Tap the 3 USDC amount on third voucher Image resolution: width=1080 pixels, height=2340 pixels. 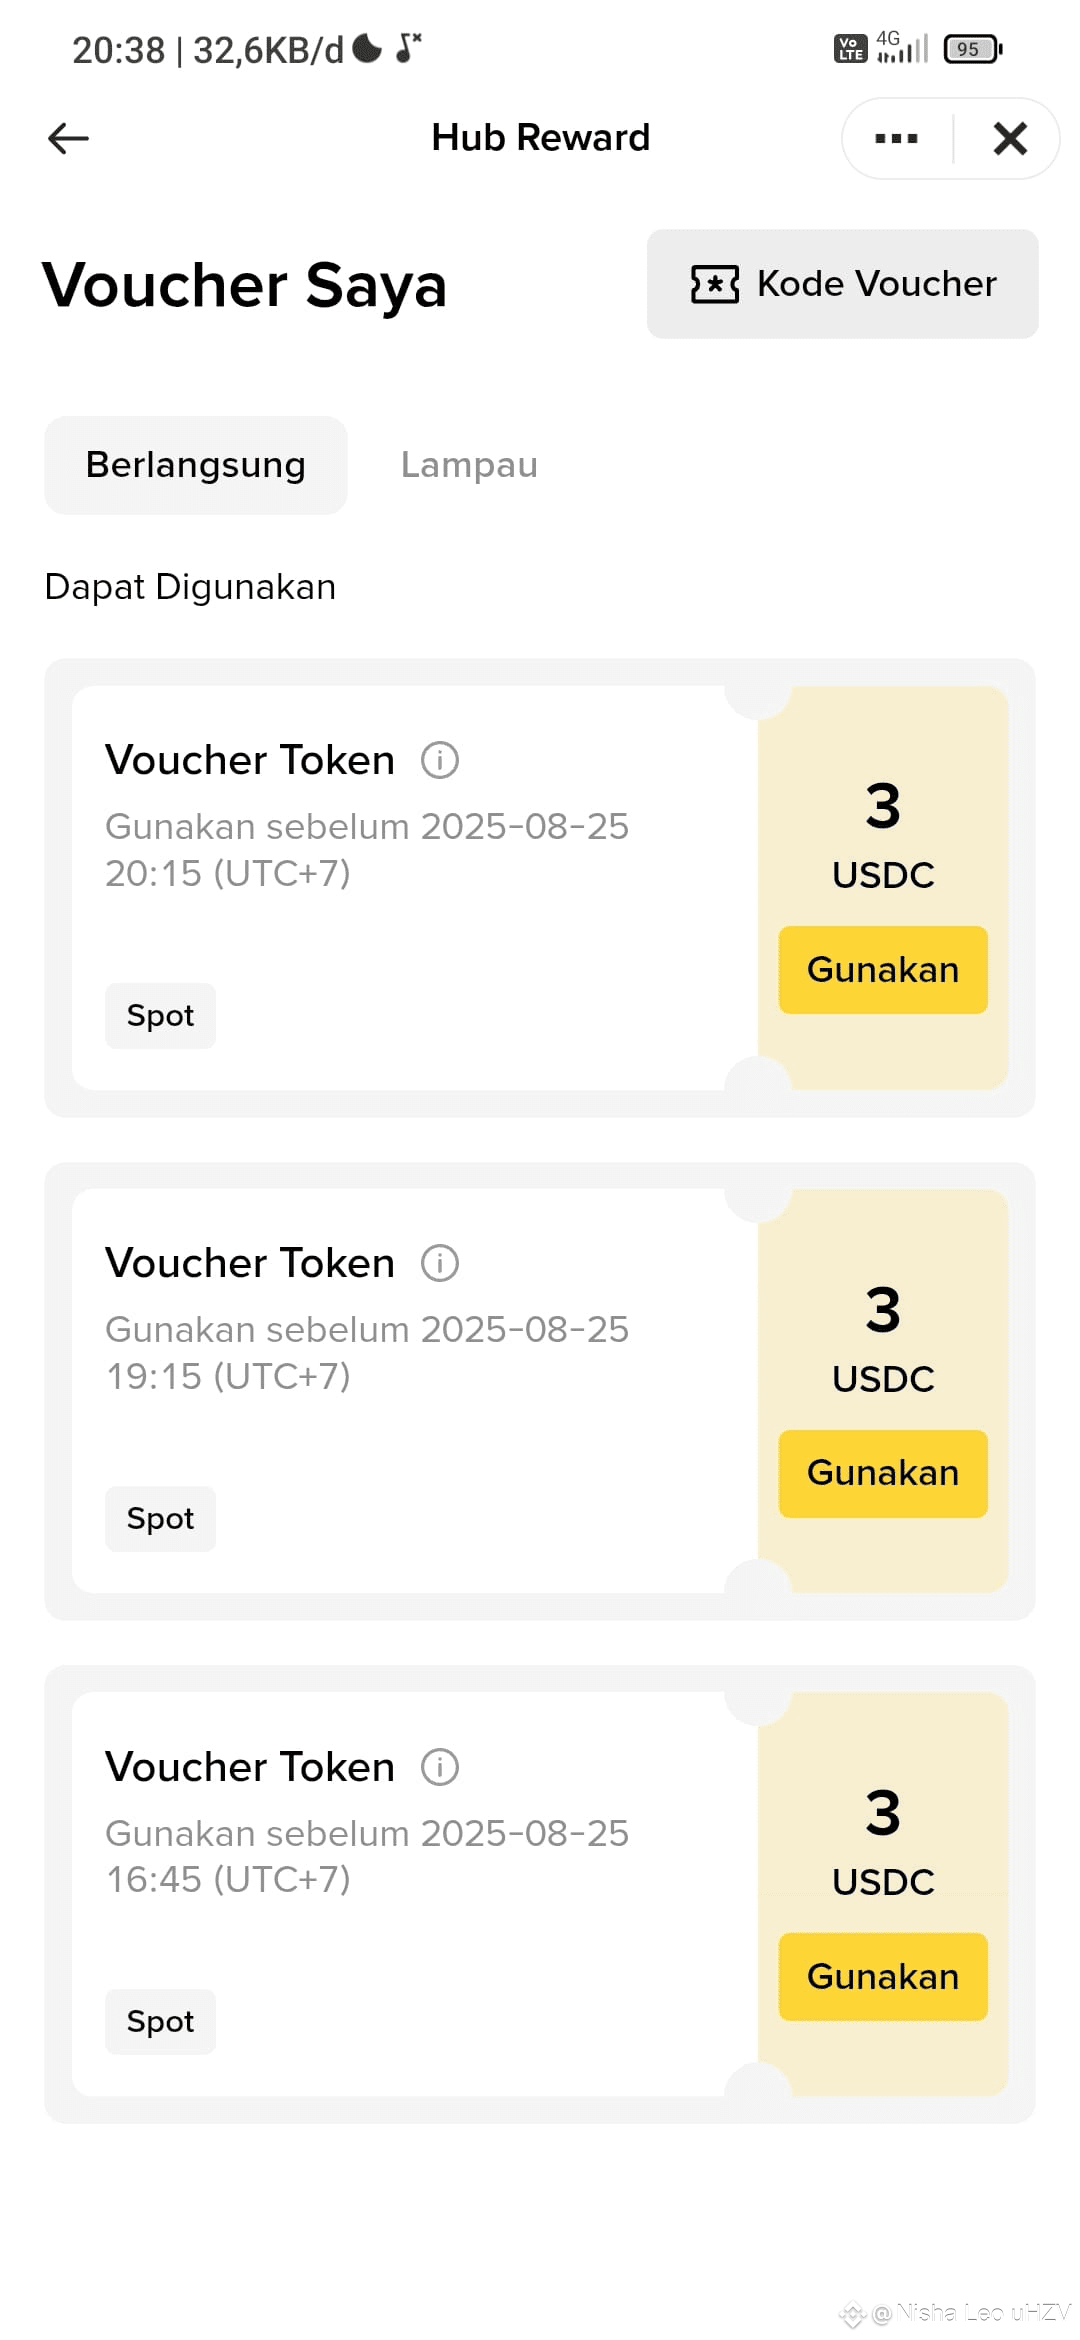(883, 1842)
